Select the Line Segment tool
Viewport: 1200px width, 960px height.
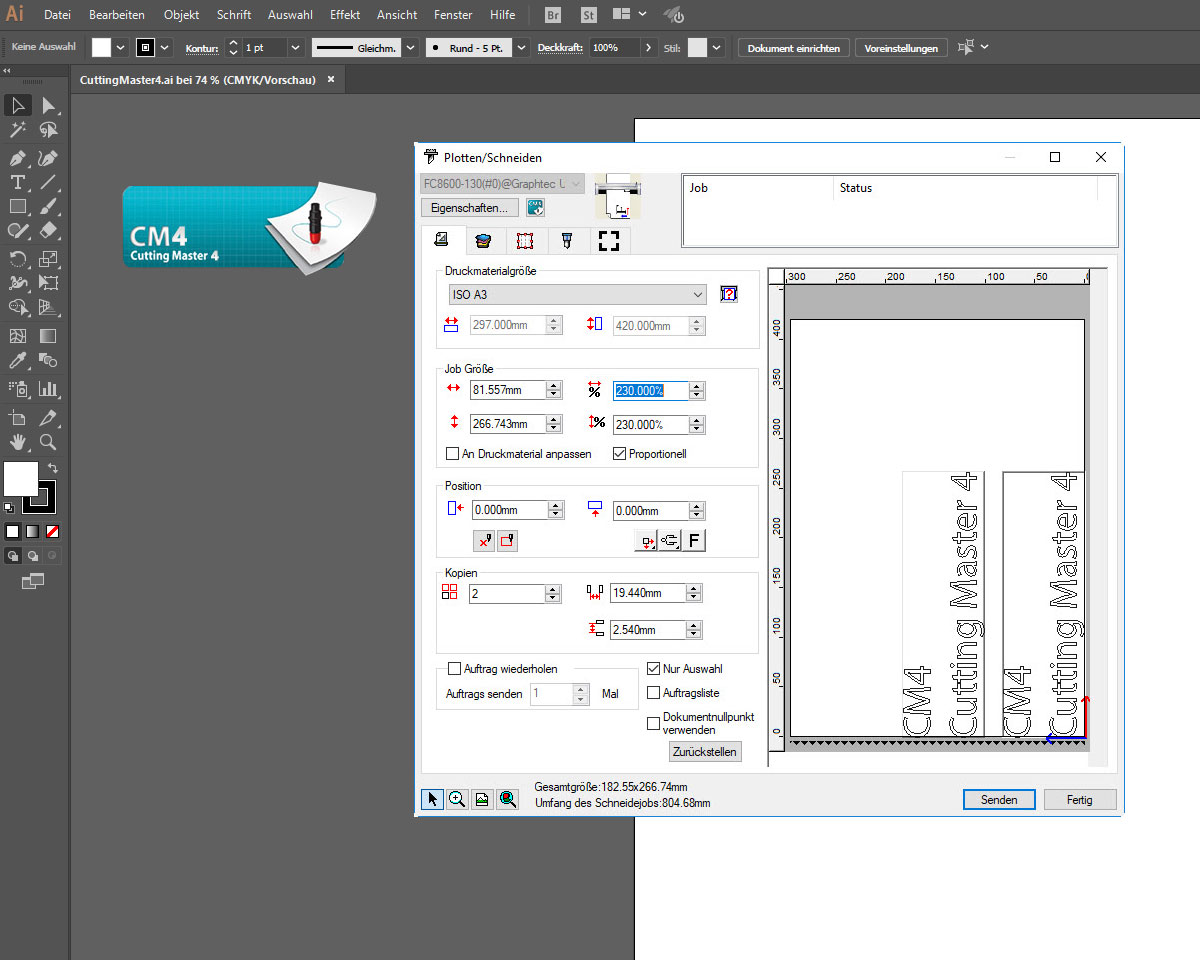coord(48,182)
